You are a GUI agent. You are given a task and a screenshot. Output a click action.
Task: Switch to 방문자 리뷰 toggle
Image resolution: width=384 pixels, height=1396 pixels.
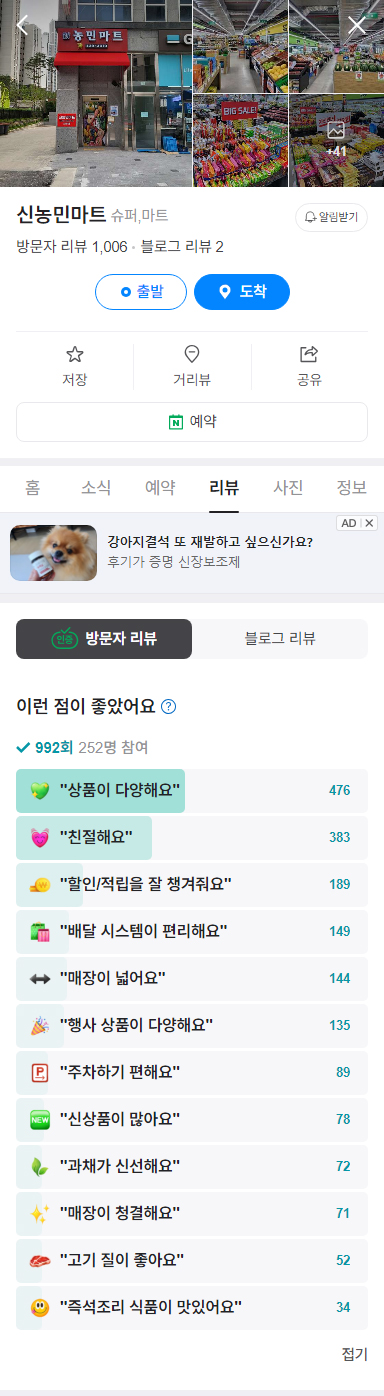(104, 639)
